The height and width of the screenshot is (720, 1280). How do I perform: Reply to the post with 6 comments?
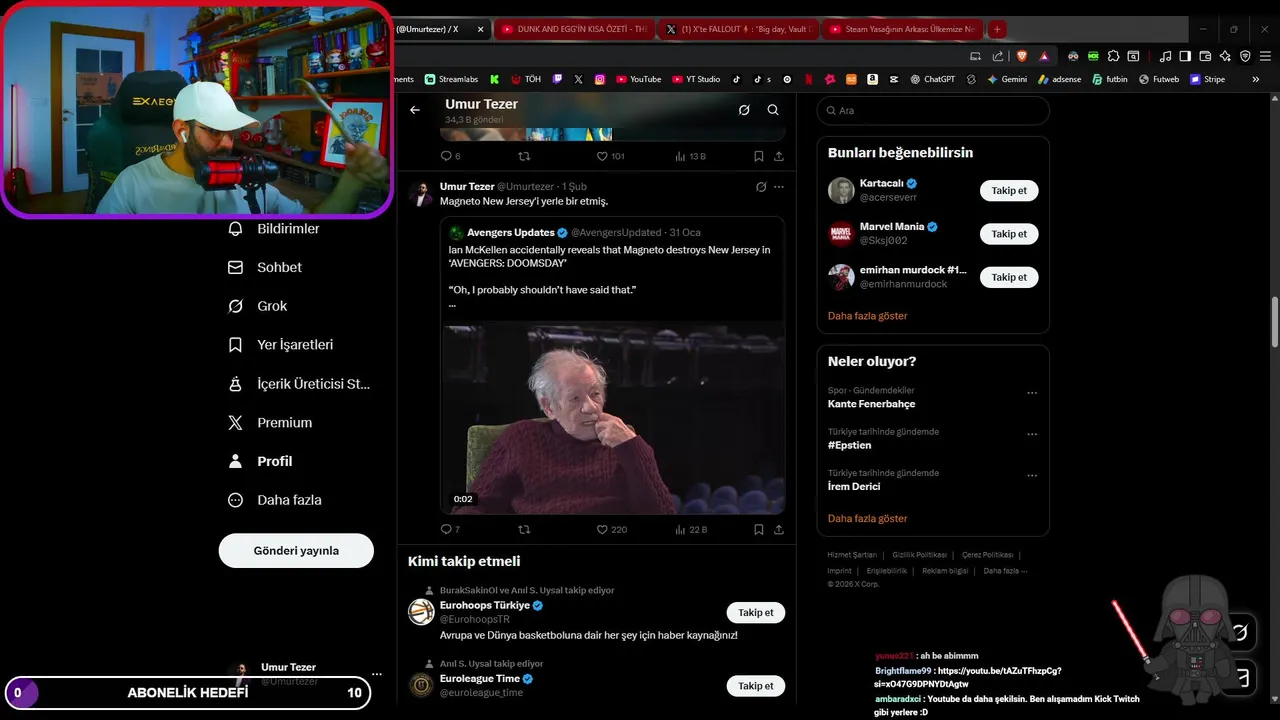[x=450, y=156]
